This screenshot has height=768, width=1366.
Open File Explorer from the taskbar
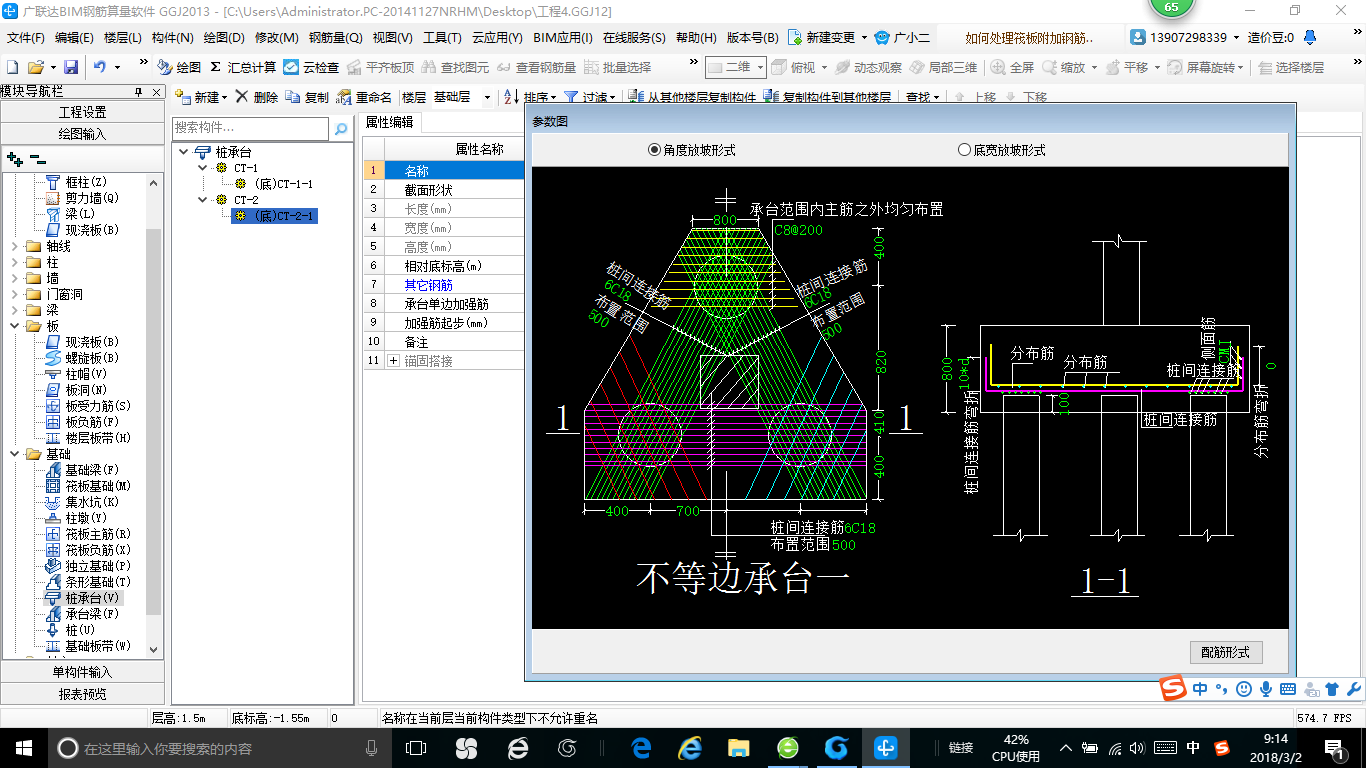[x=738, y=748]
